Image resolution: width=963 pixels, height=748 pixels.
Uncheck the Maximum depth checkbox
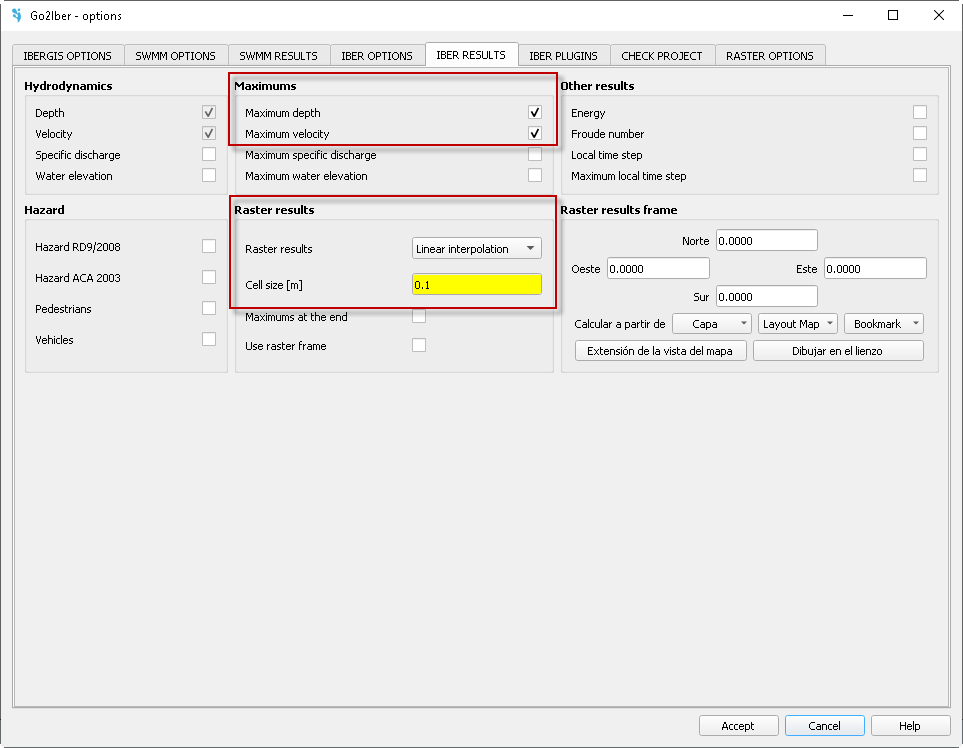coord(535,113)
